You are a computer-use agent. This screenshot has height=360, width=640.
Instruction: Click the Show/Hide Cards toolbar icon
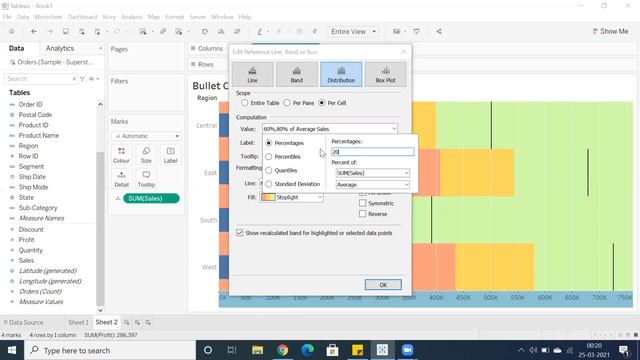[396, 31]
